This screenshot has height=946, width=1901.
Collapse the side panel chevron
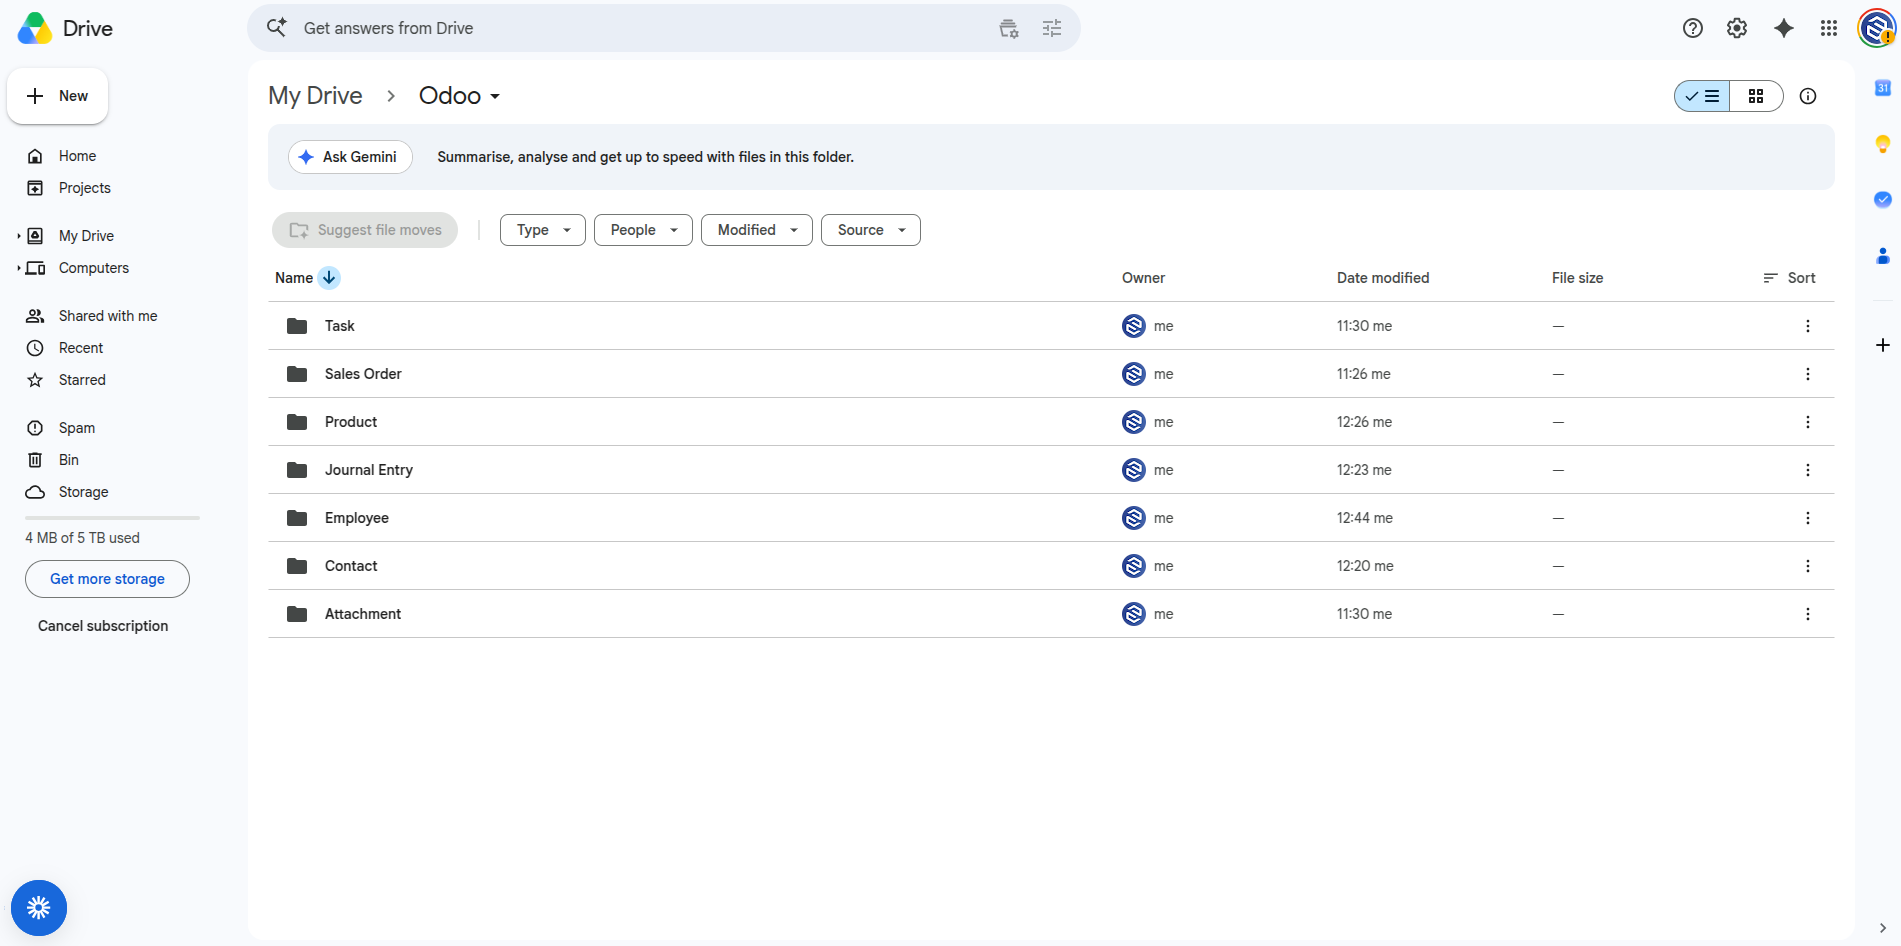tap(1882, 928)
